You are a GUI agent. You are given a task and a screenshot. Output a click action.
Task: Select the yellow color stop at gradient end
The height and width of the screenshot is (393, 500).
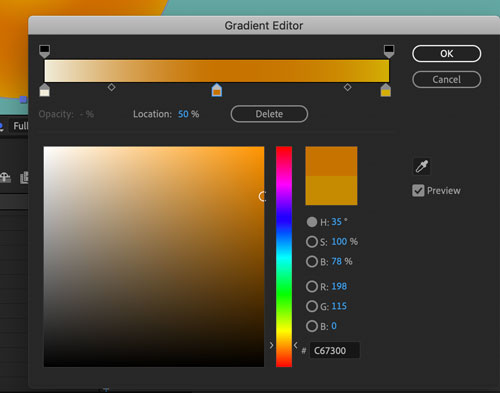[386, 90]
